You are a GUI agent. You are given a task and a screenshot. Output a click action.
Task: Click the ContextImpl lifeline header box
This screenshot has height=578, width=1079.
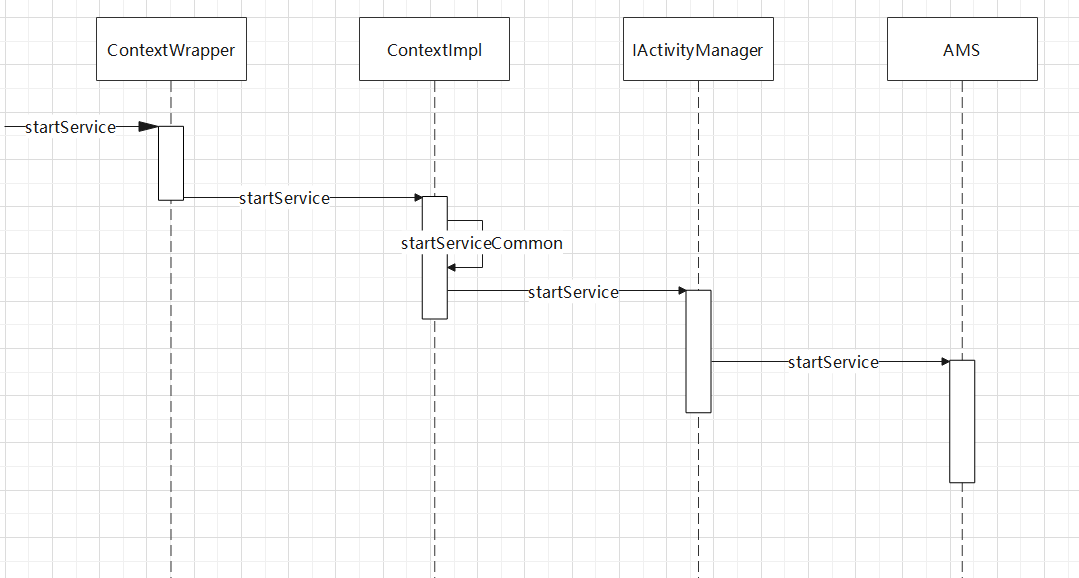pos(434,50)
